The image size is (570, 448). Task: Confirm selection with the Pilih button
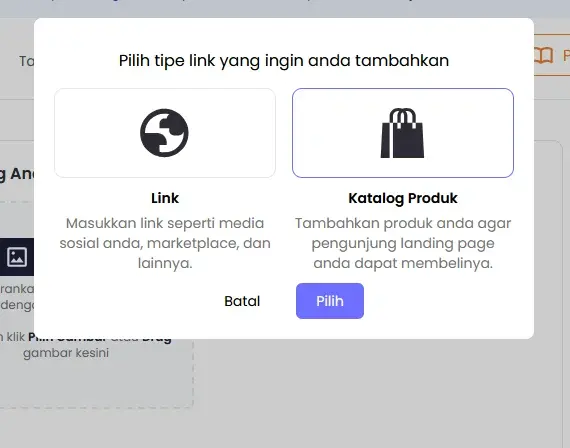(330, 301)
